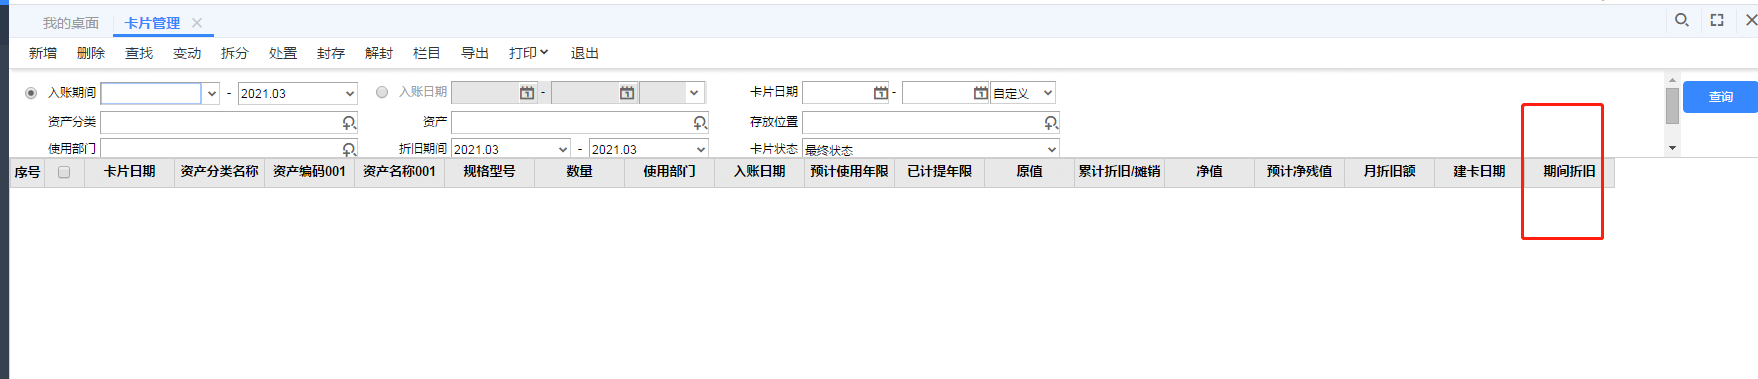
Task: Click the fullscreen expand icon
Action: (x=1717, y=20)
